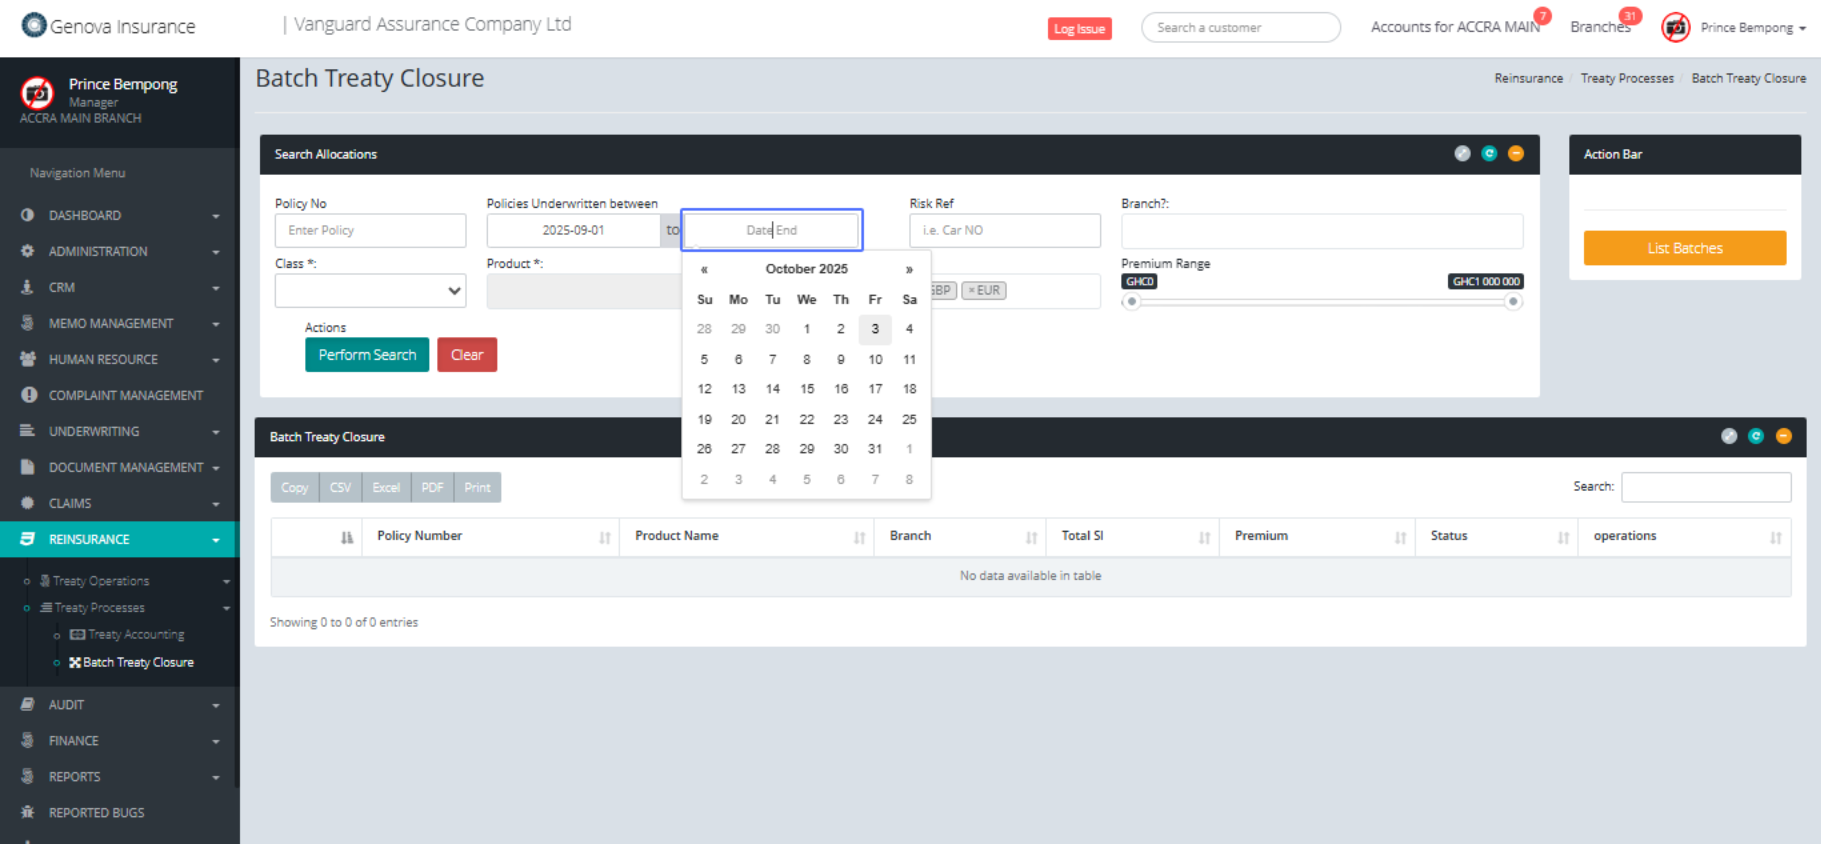Pick October 15 in the date picker
This screenshot has height=844, width=1821.
[807, 389]
